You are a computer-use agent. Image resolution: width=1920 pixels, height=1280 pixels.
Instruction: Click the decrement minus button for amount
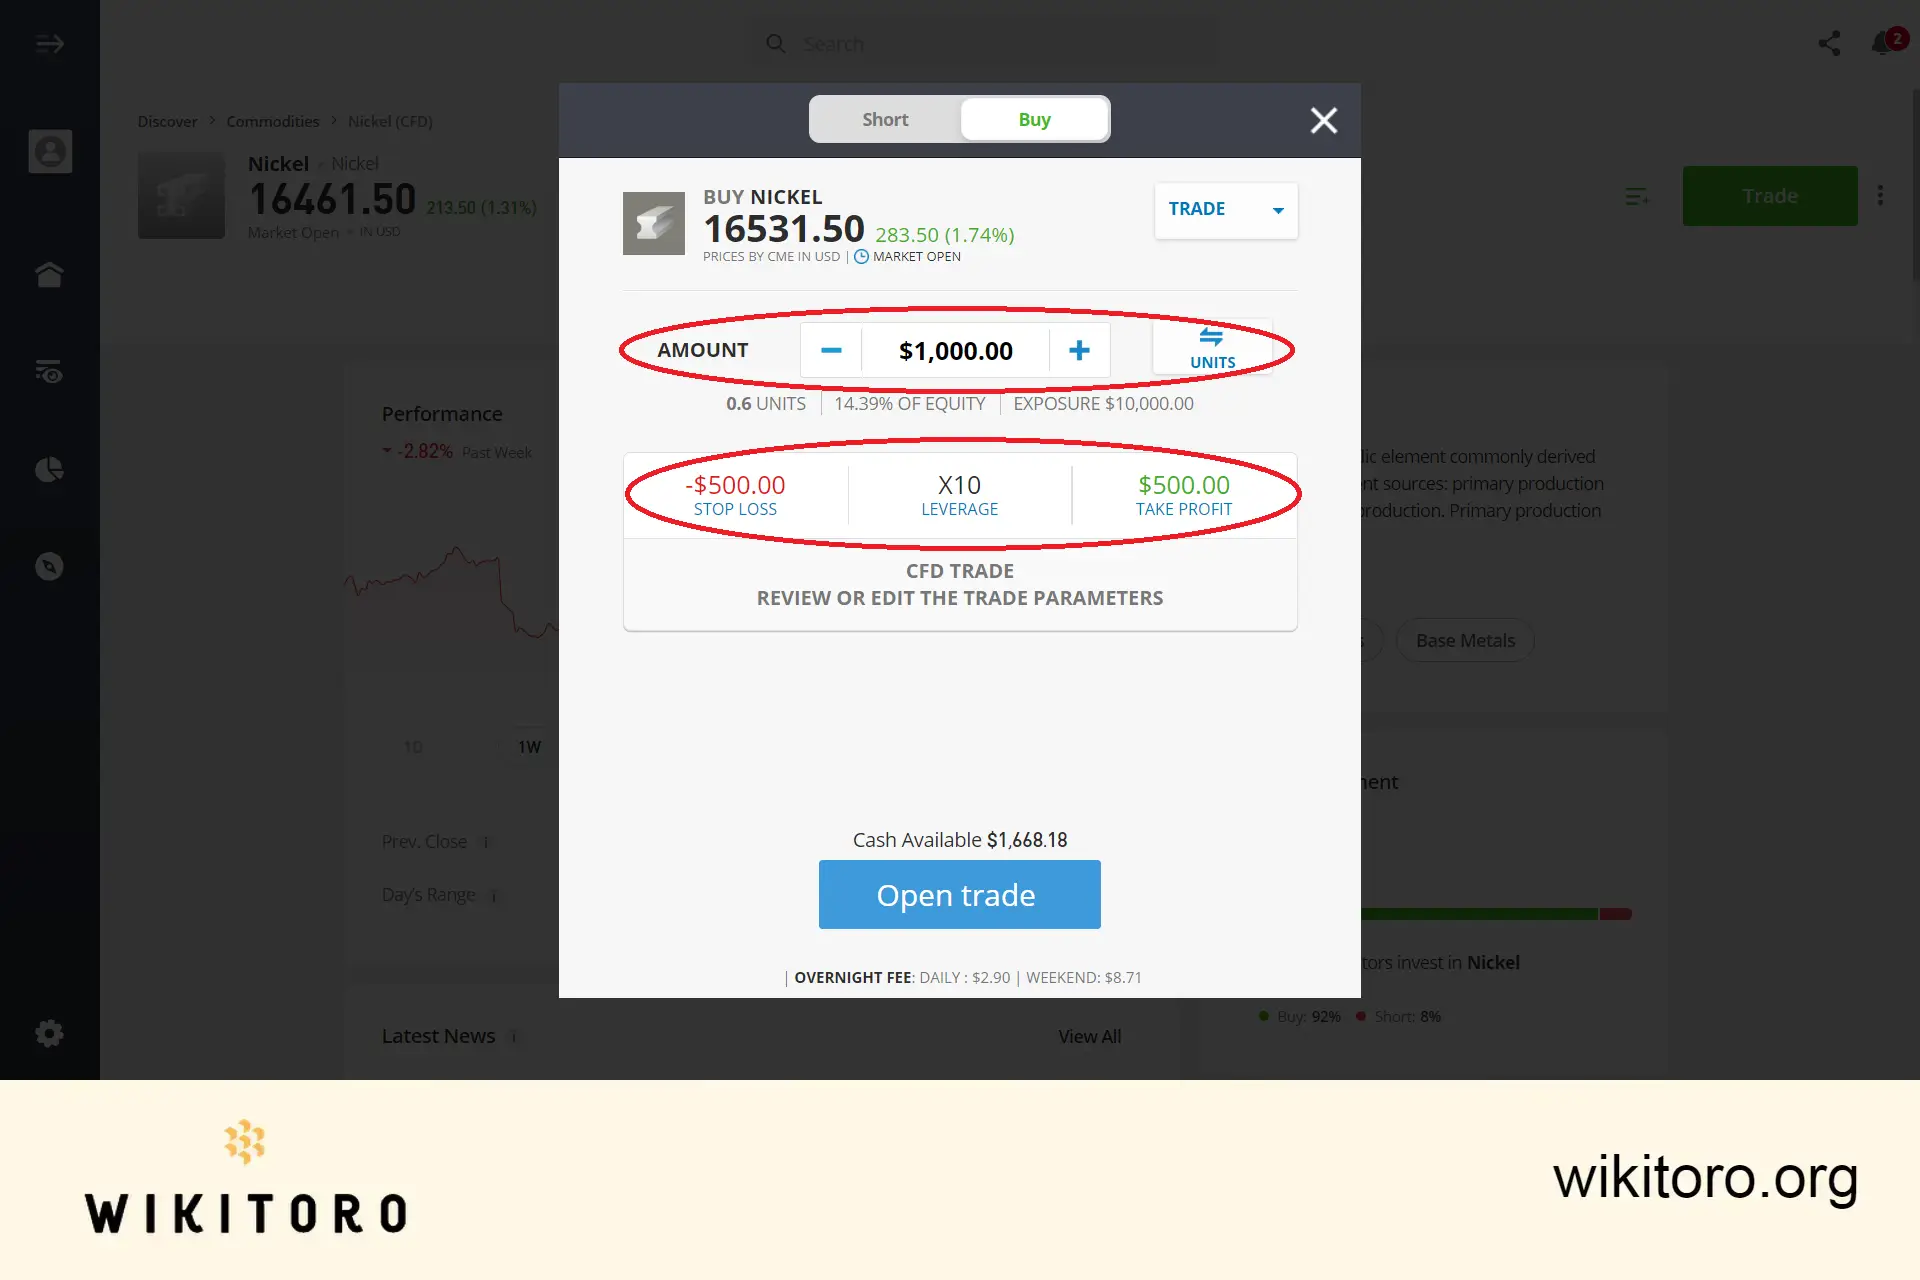coord(830,350)
